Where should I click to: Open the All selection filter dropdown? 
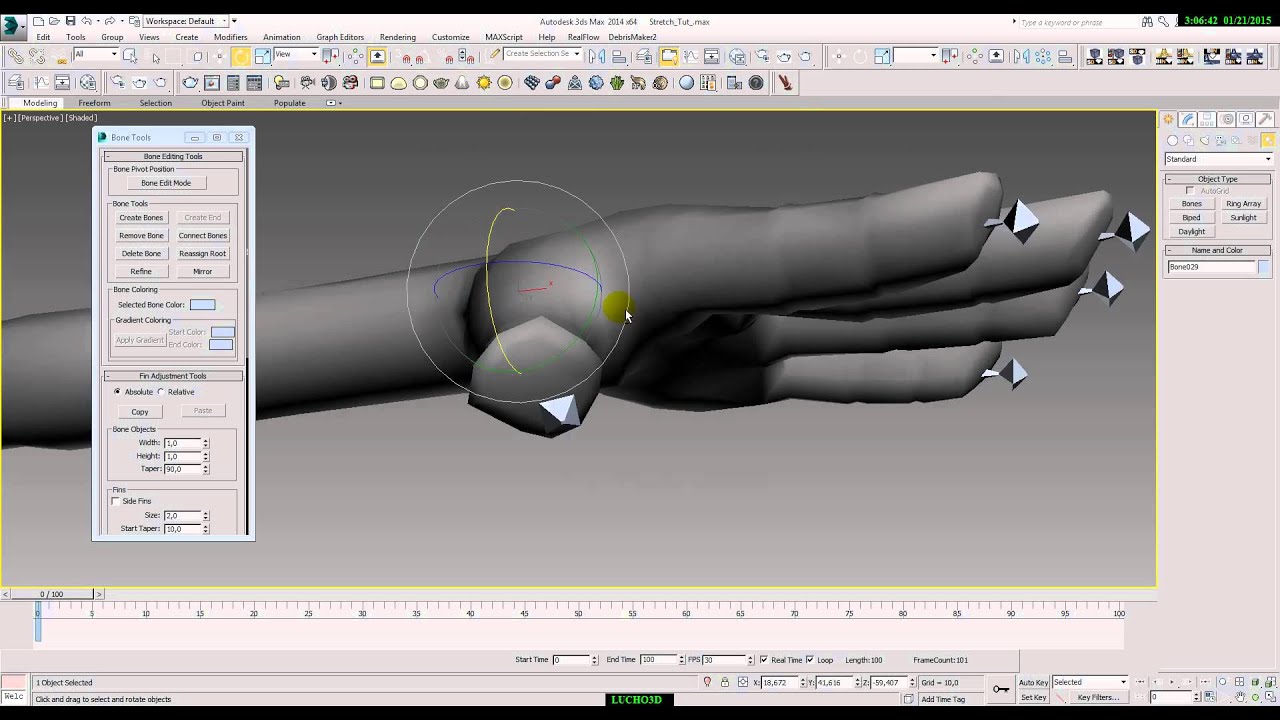[95, 54]
